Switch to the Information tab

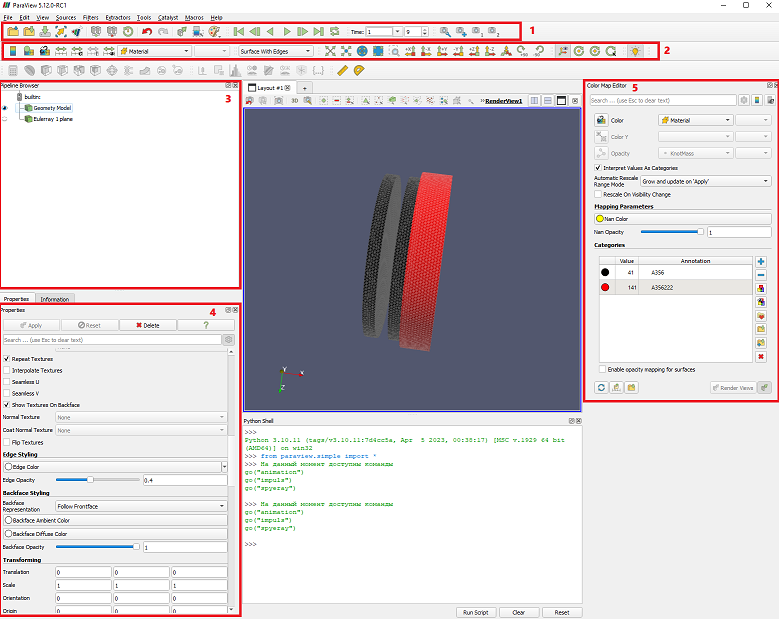click(x=55, y=299)
